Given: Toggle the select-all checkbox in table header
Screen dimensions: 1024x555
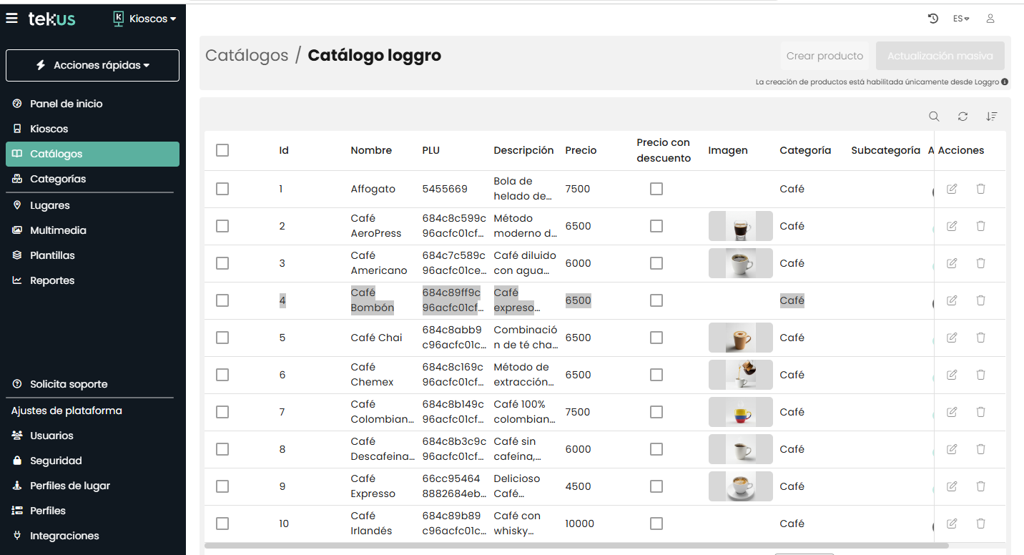Looking at the screenshot, I should coord(222,151).
